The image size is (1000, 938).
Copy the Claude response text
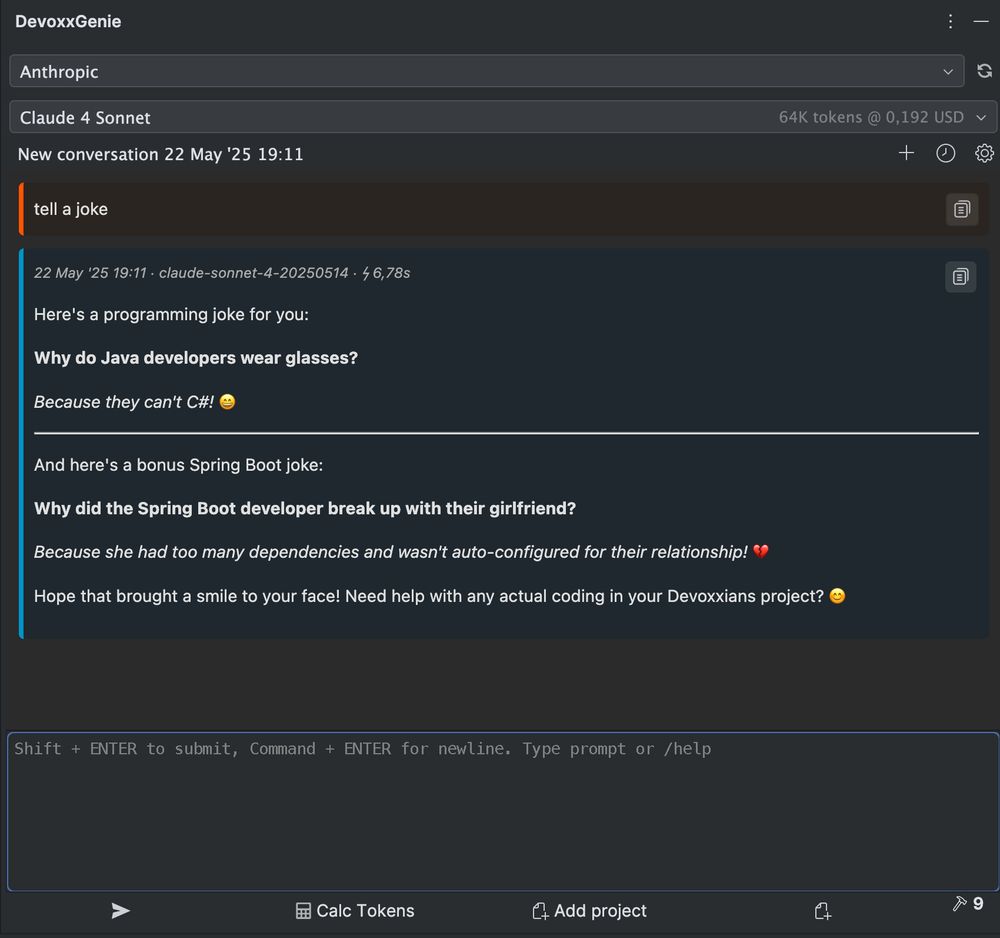click(x=960, y=277)
